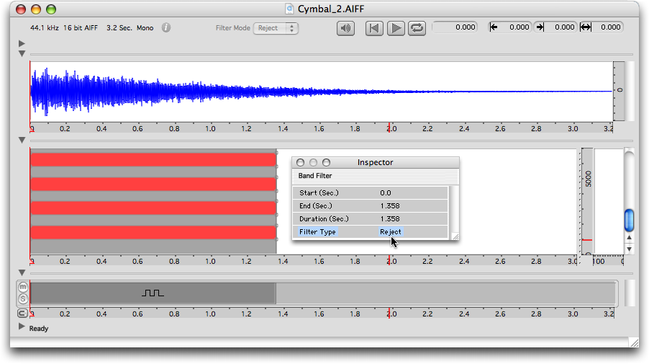Click the Filter Type Reject value in Inspector
Viewport: 649px width, 364px height.
coord(390,232)
